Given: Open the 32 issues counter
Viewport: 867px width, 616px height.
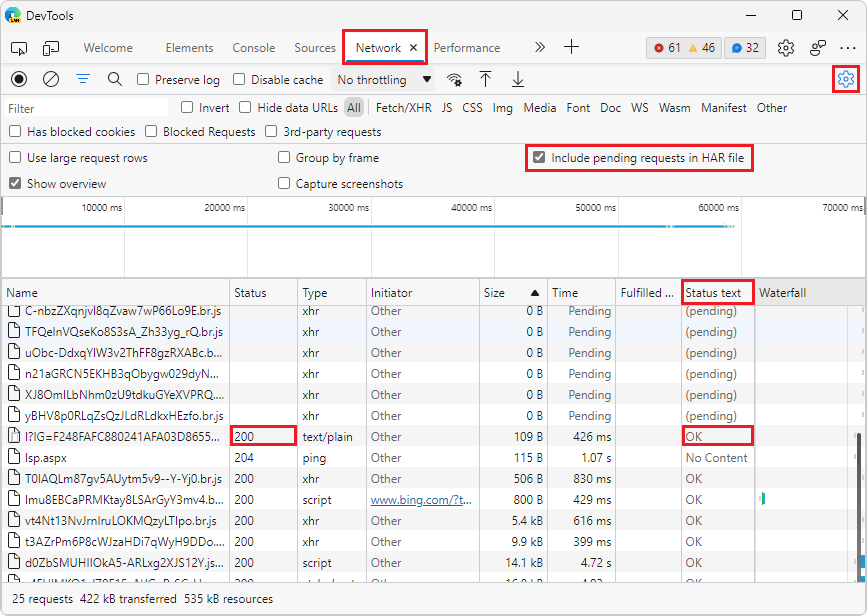Looking at the screenshot, I should point(745,48).
